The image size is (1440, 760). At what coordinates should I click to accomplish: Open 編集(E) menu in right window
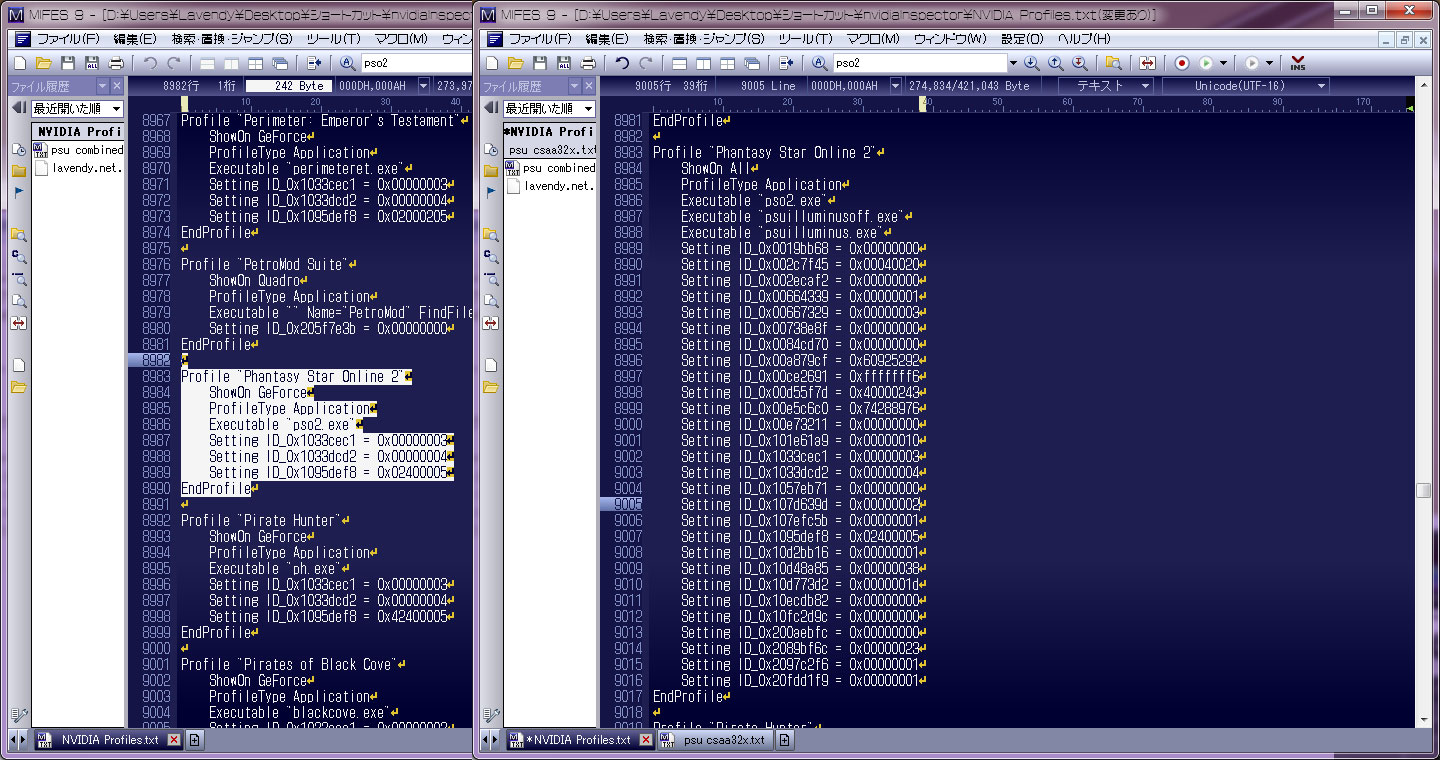click(607, 39)
